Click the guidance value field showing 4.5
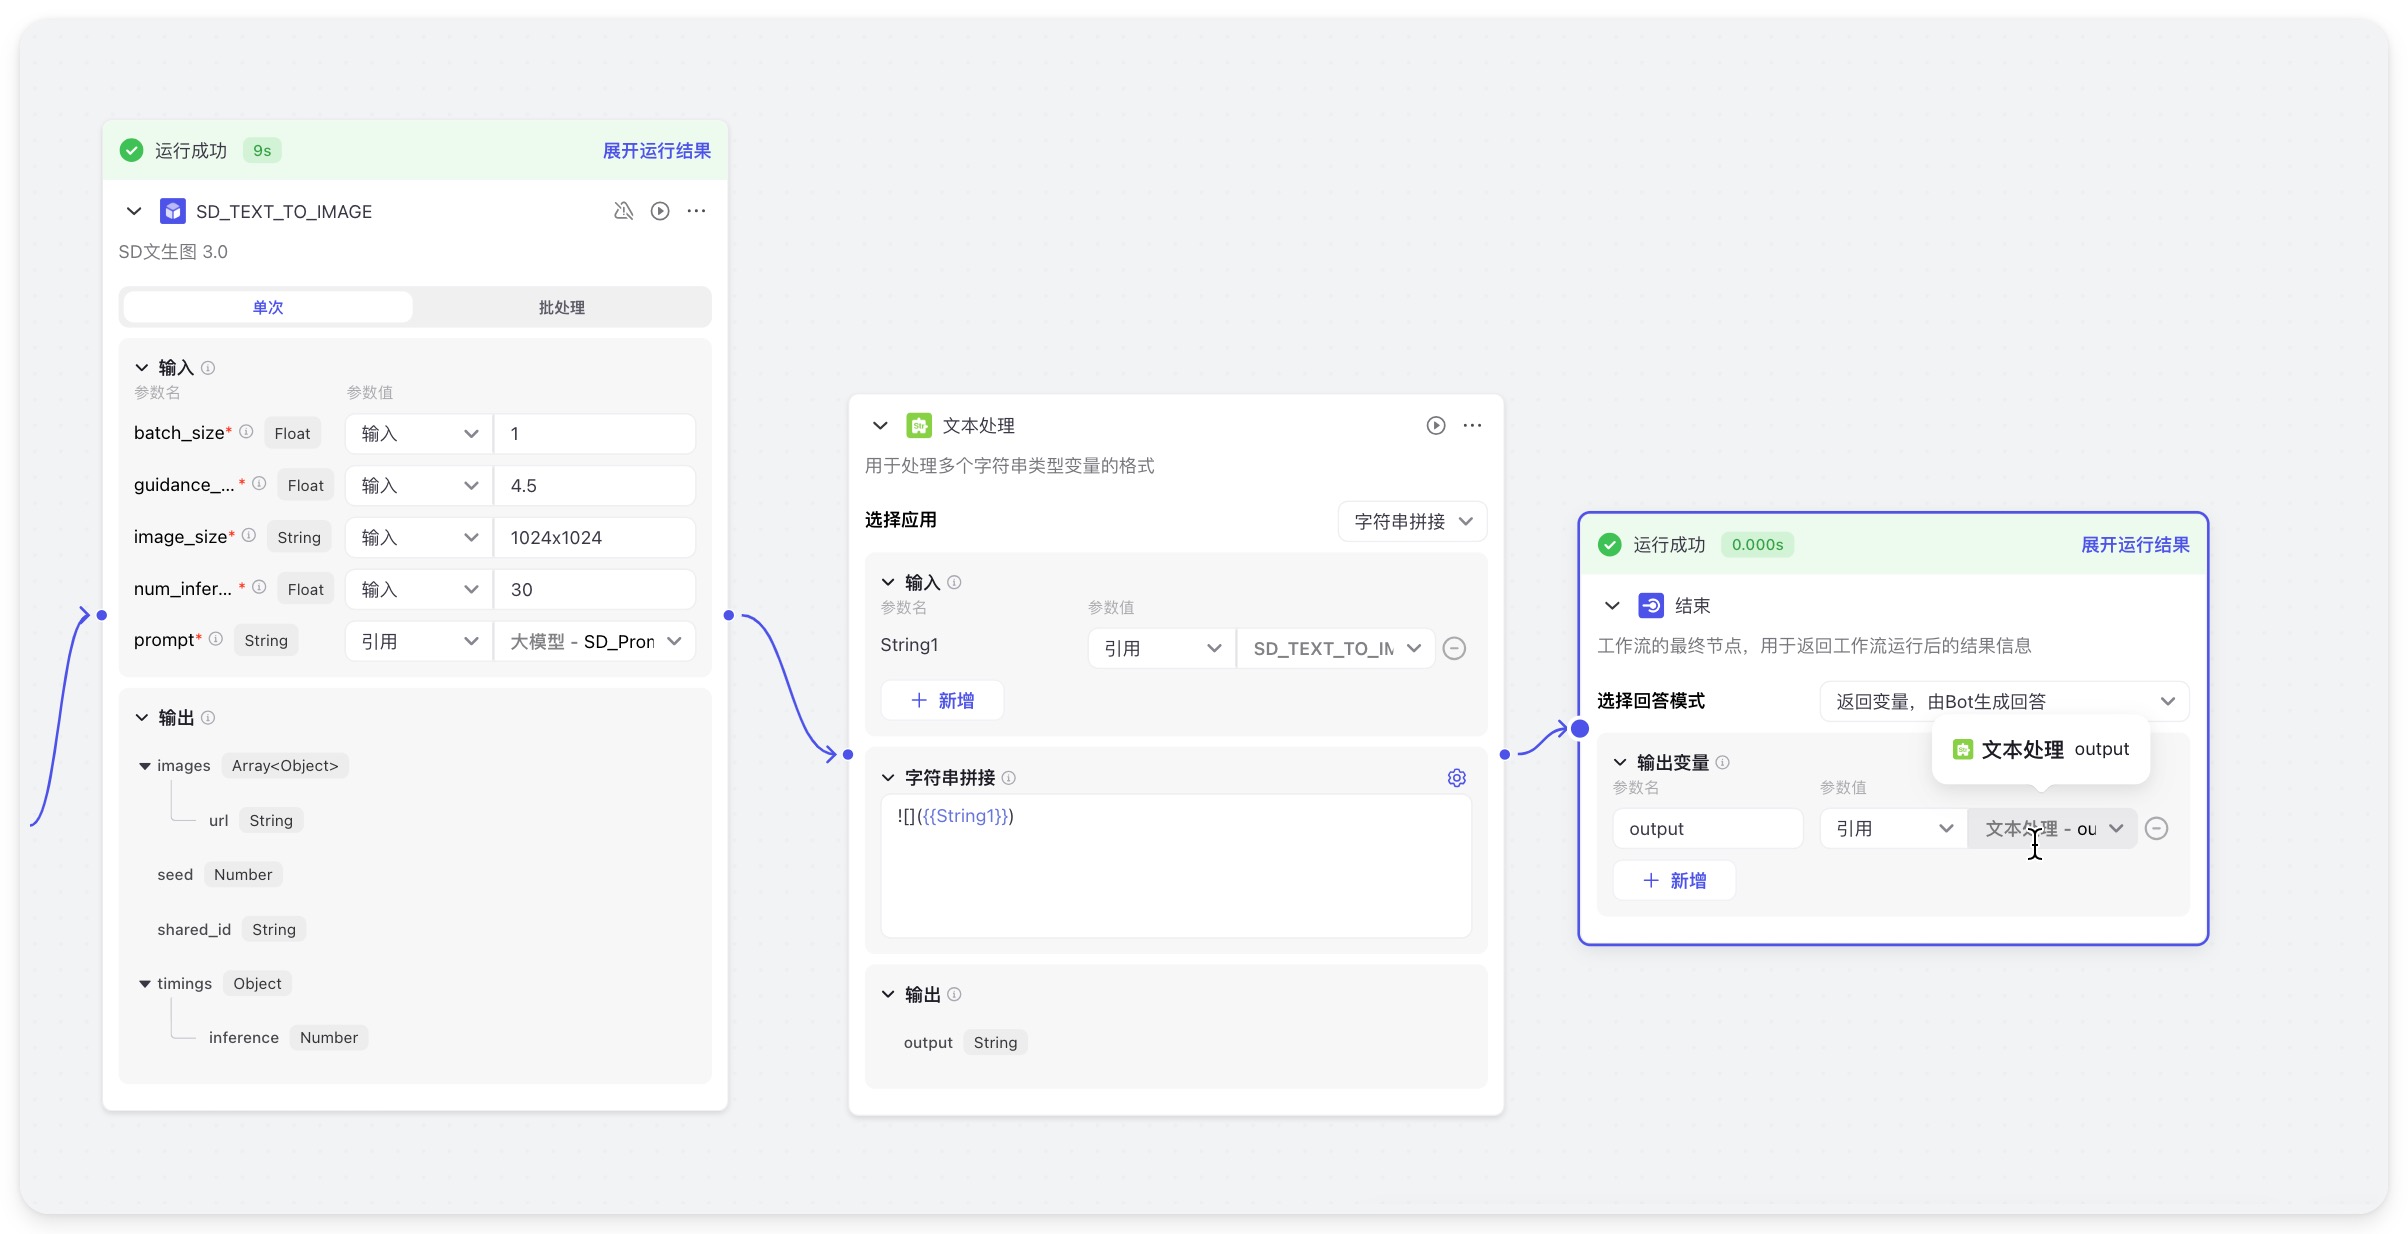The height and width of the screenshot is (1234, 2408). click(x=594, y=486)
